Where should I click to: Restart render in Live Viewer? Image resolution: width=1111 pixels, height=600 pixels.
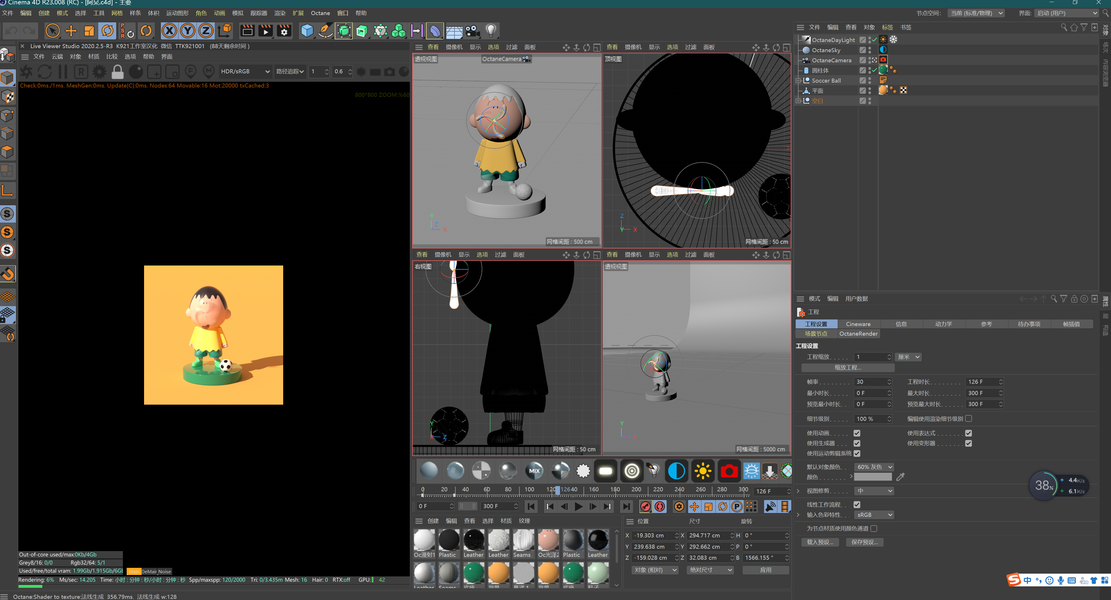pos(44,72)
